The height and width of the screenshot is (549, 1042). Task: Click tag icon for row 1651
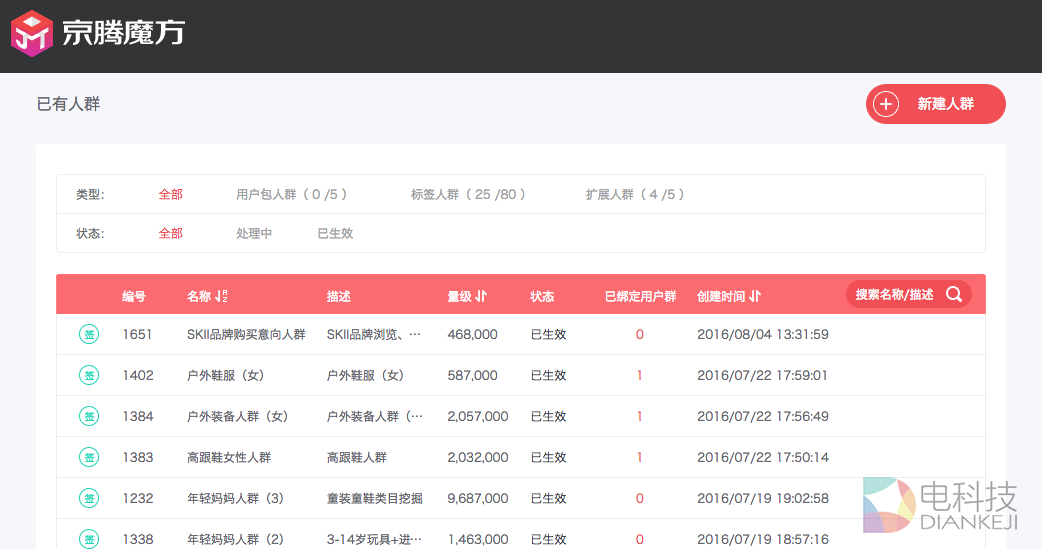tap(89, 334)
